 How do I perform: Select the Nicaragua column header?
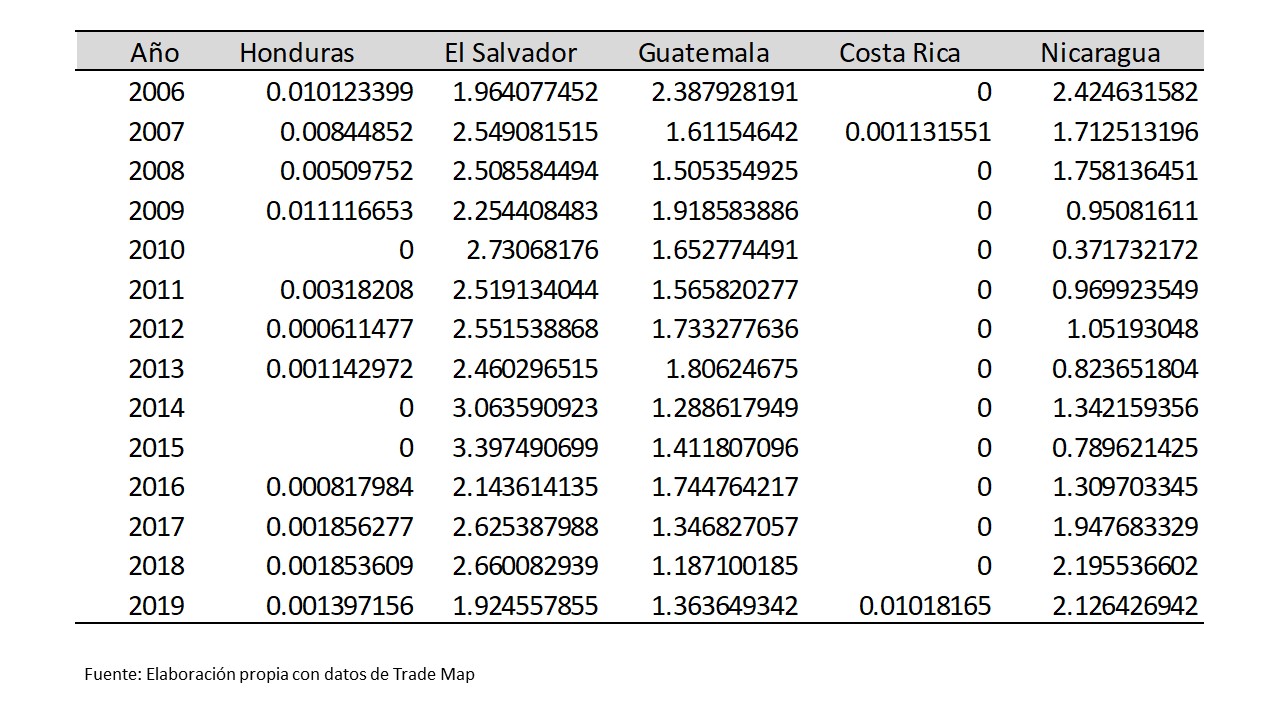1100,52
